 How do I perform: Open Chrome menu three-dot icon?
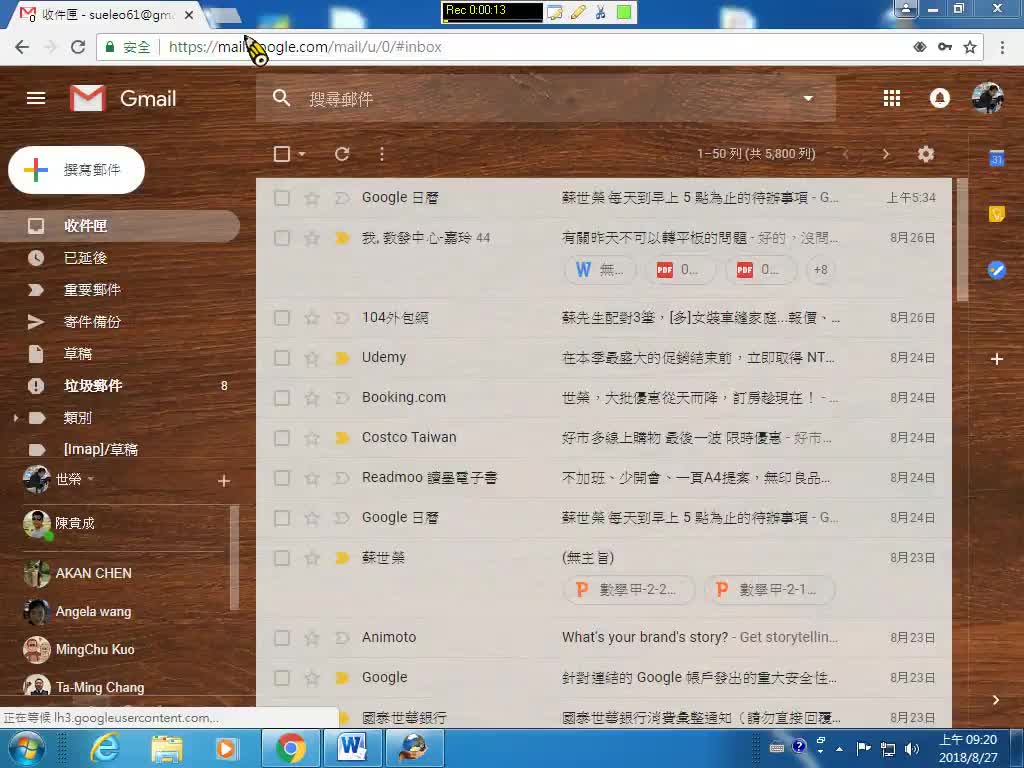(1002, 47)
